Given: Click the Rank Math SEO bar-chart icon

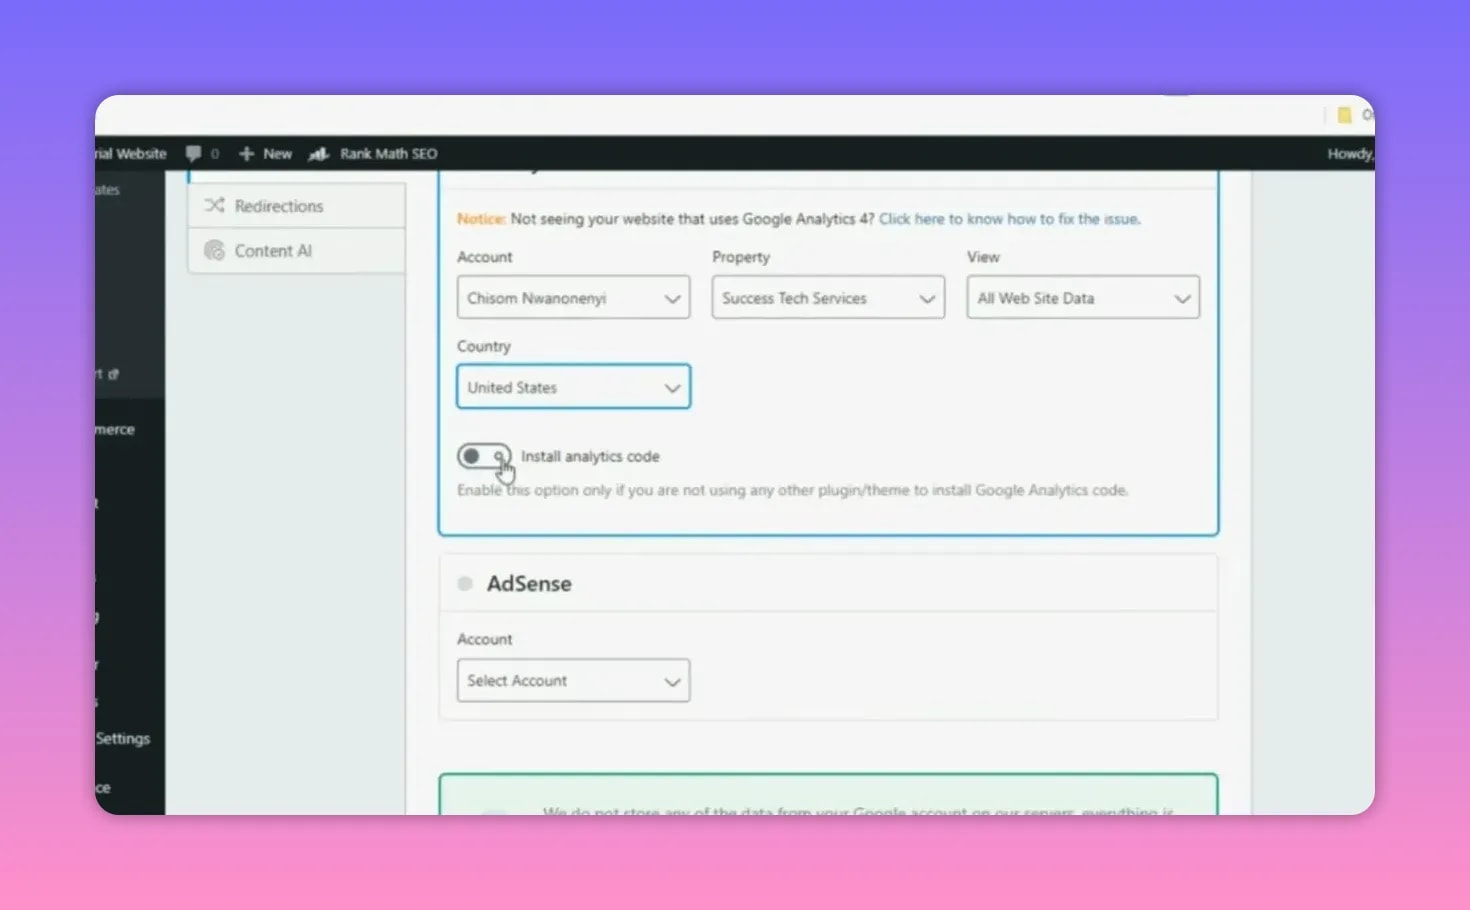Looking at the screenshot, I should coord(317,154).
